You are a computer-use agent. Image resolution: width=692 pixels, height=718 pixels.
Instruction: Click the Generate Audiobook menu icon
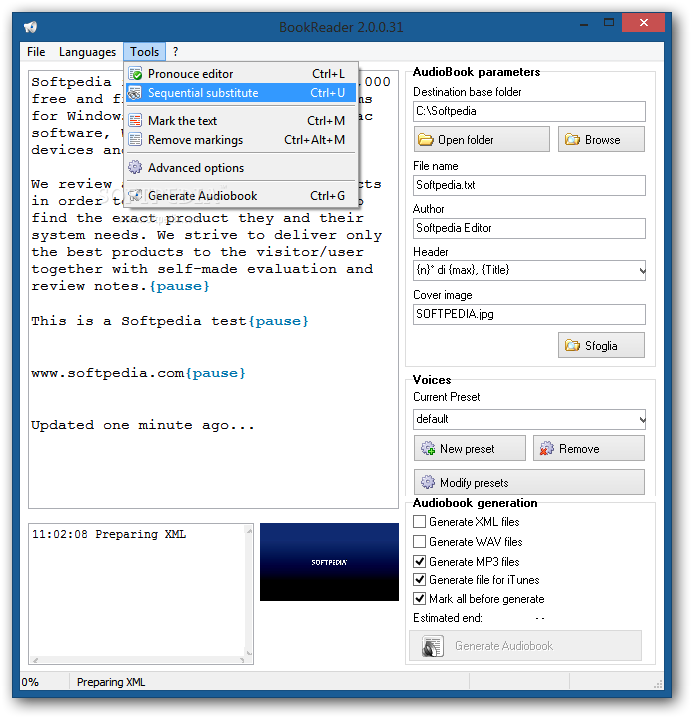(x=135, y=196)
